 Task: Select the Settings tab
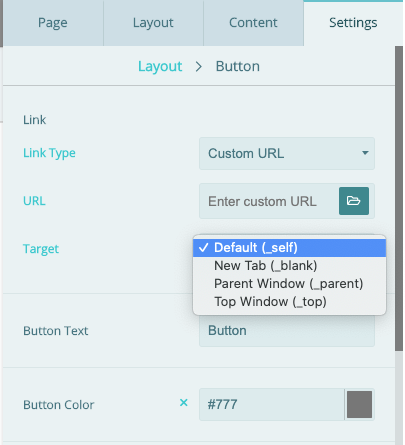click(353, 23)
